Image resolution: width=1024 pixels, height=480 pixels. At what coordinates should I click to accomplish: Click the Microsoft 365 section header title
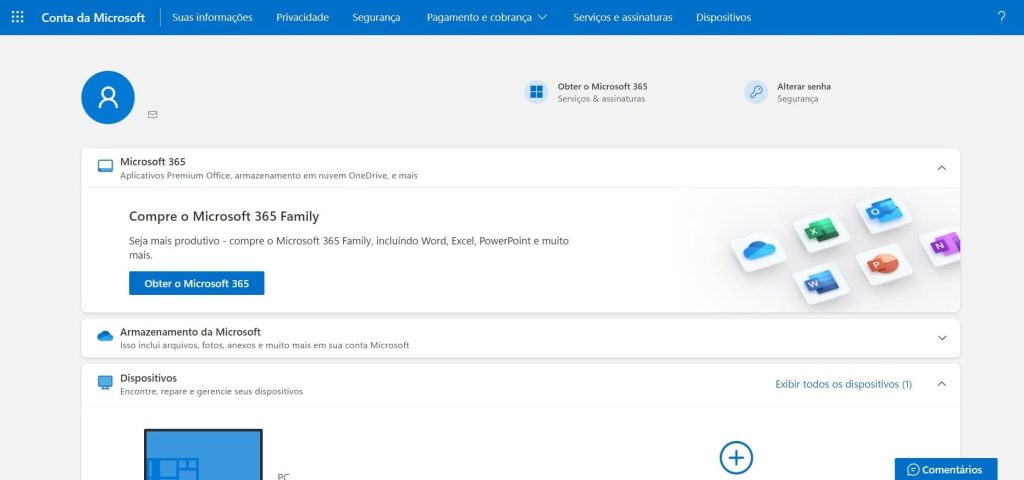153,162
